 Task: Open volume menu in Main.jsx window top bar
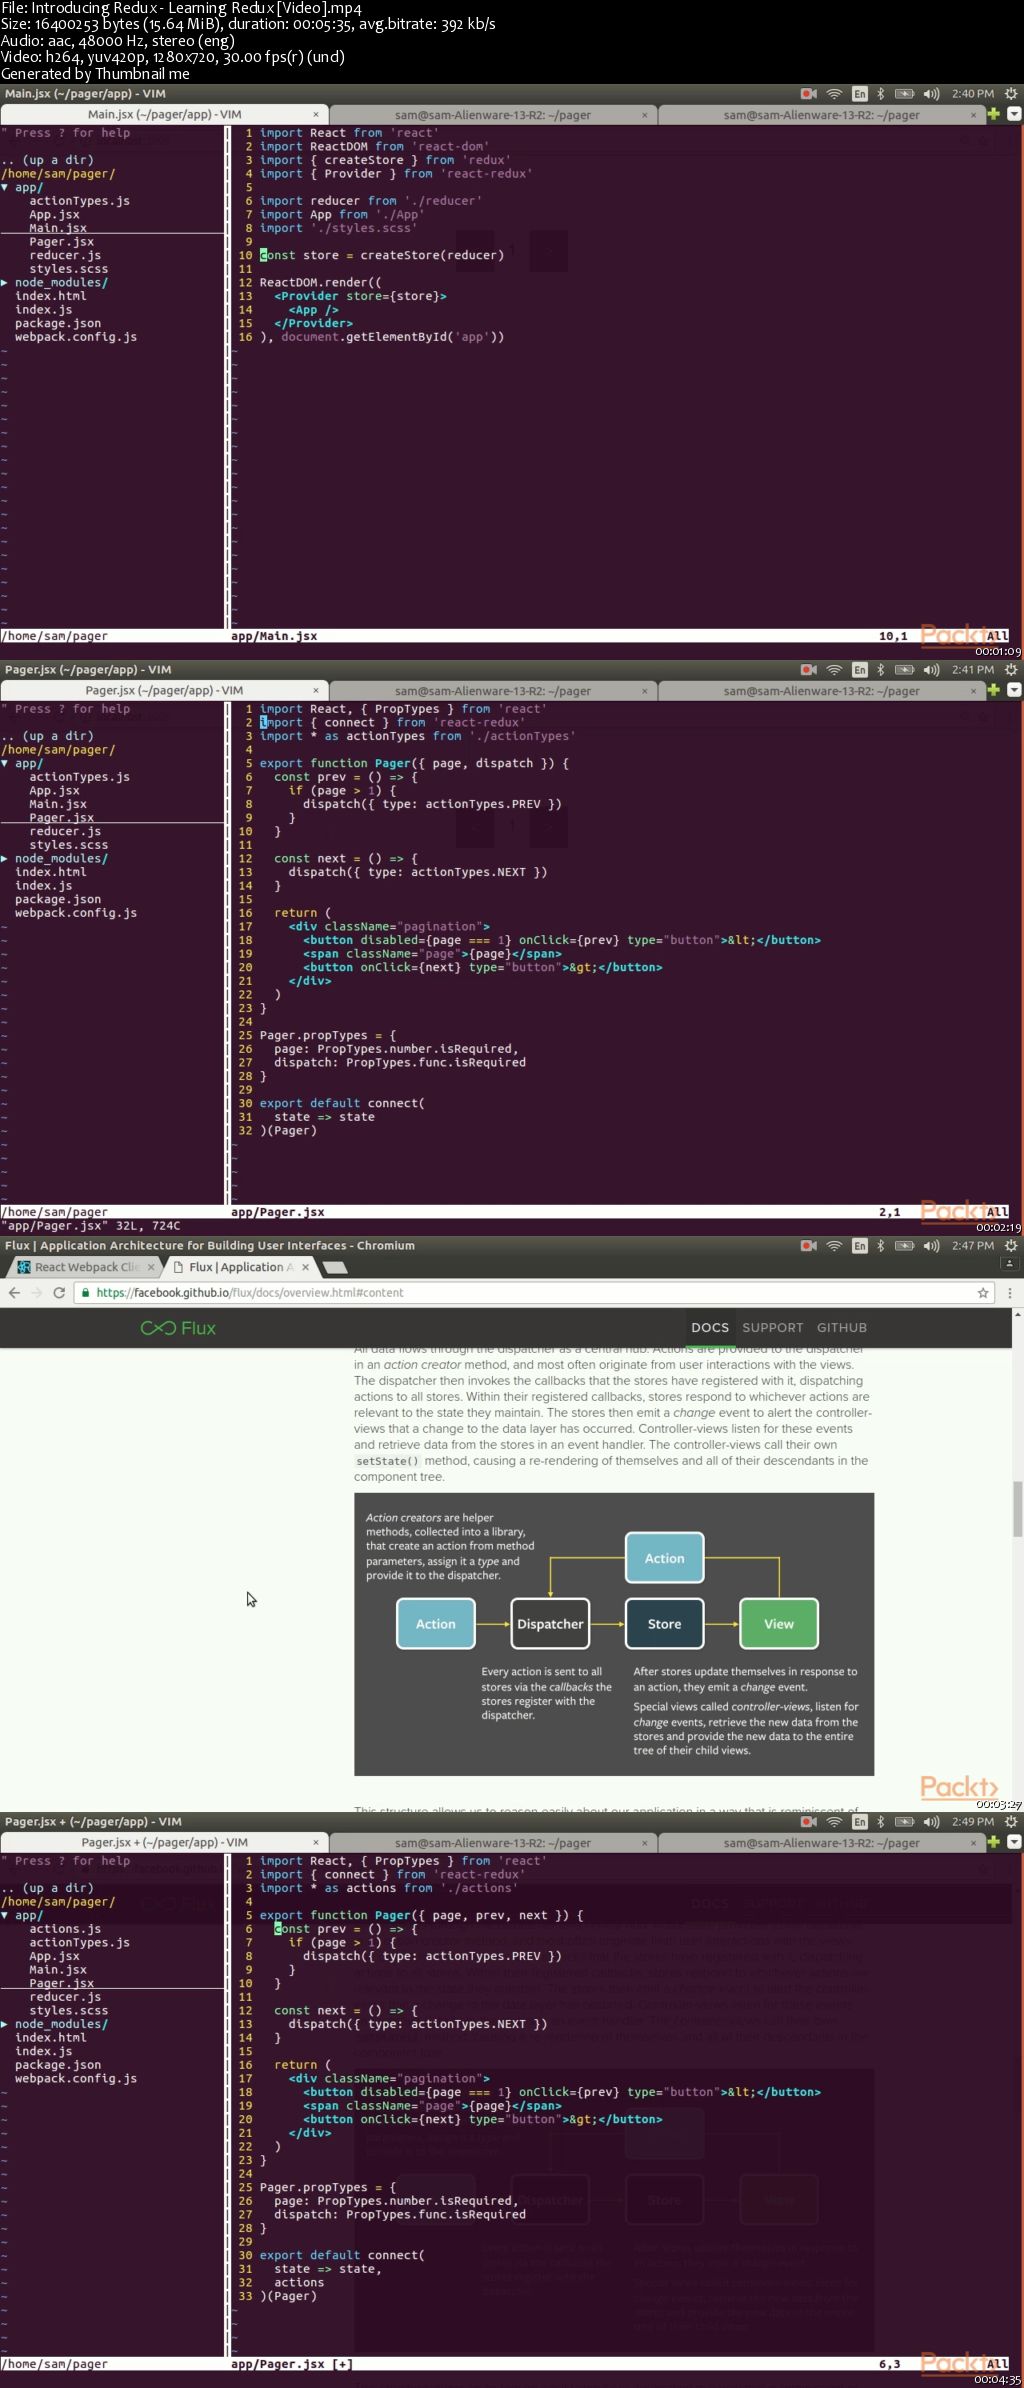[931, 93]
